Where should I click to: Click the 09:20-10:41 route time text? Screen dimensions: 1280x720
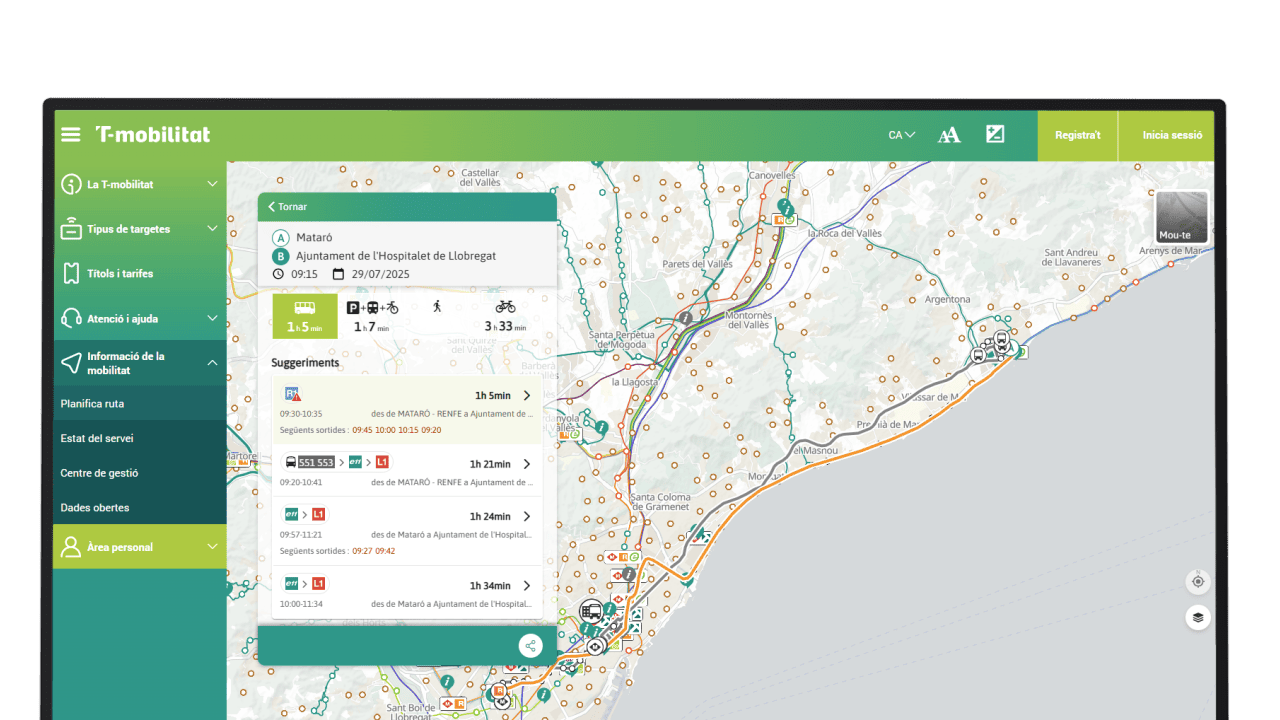[x=301, y=482]
